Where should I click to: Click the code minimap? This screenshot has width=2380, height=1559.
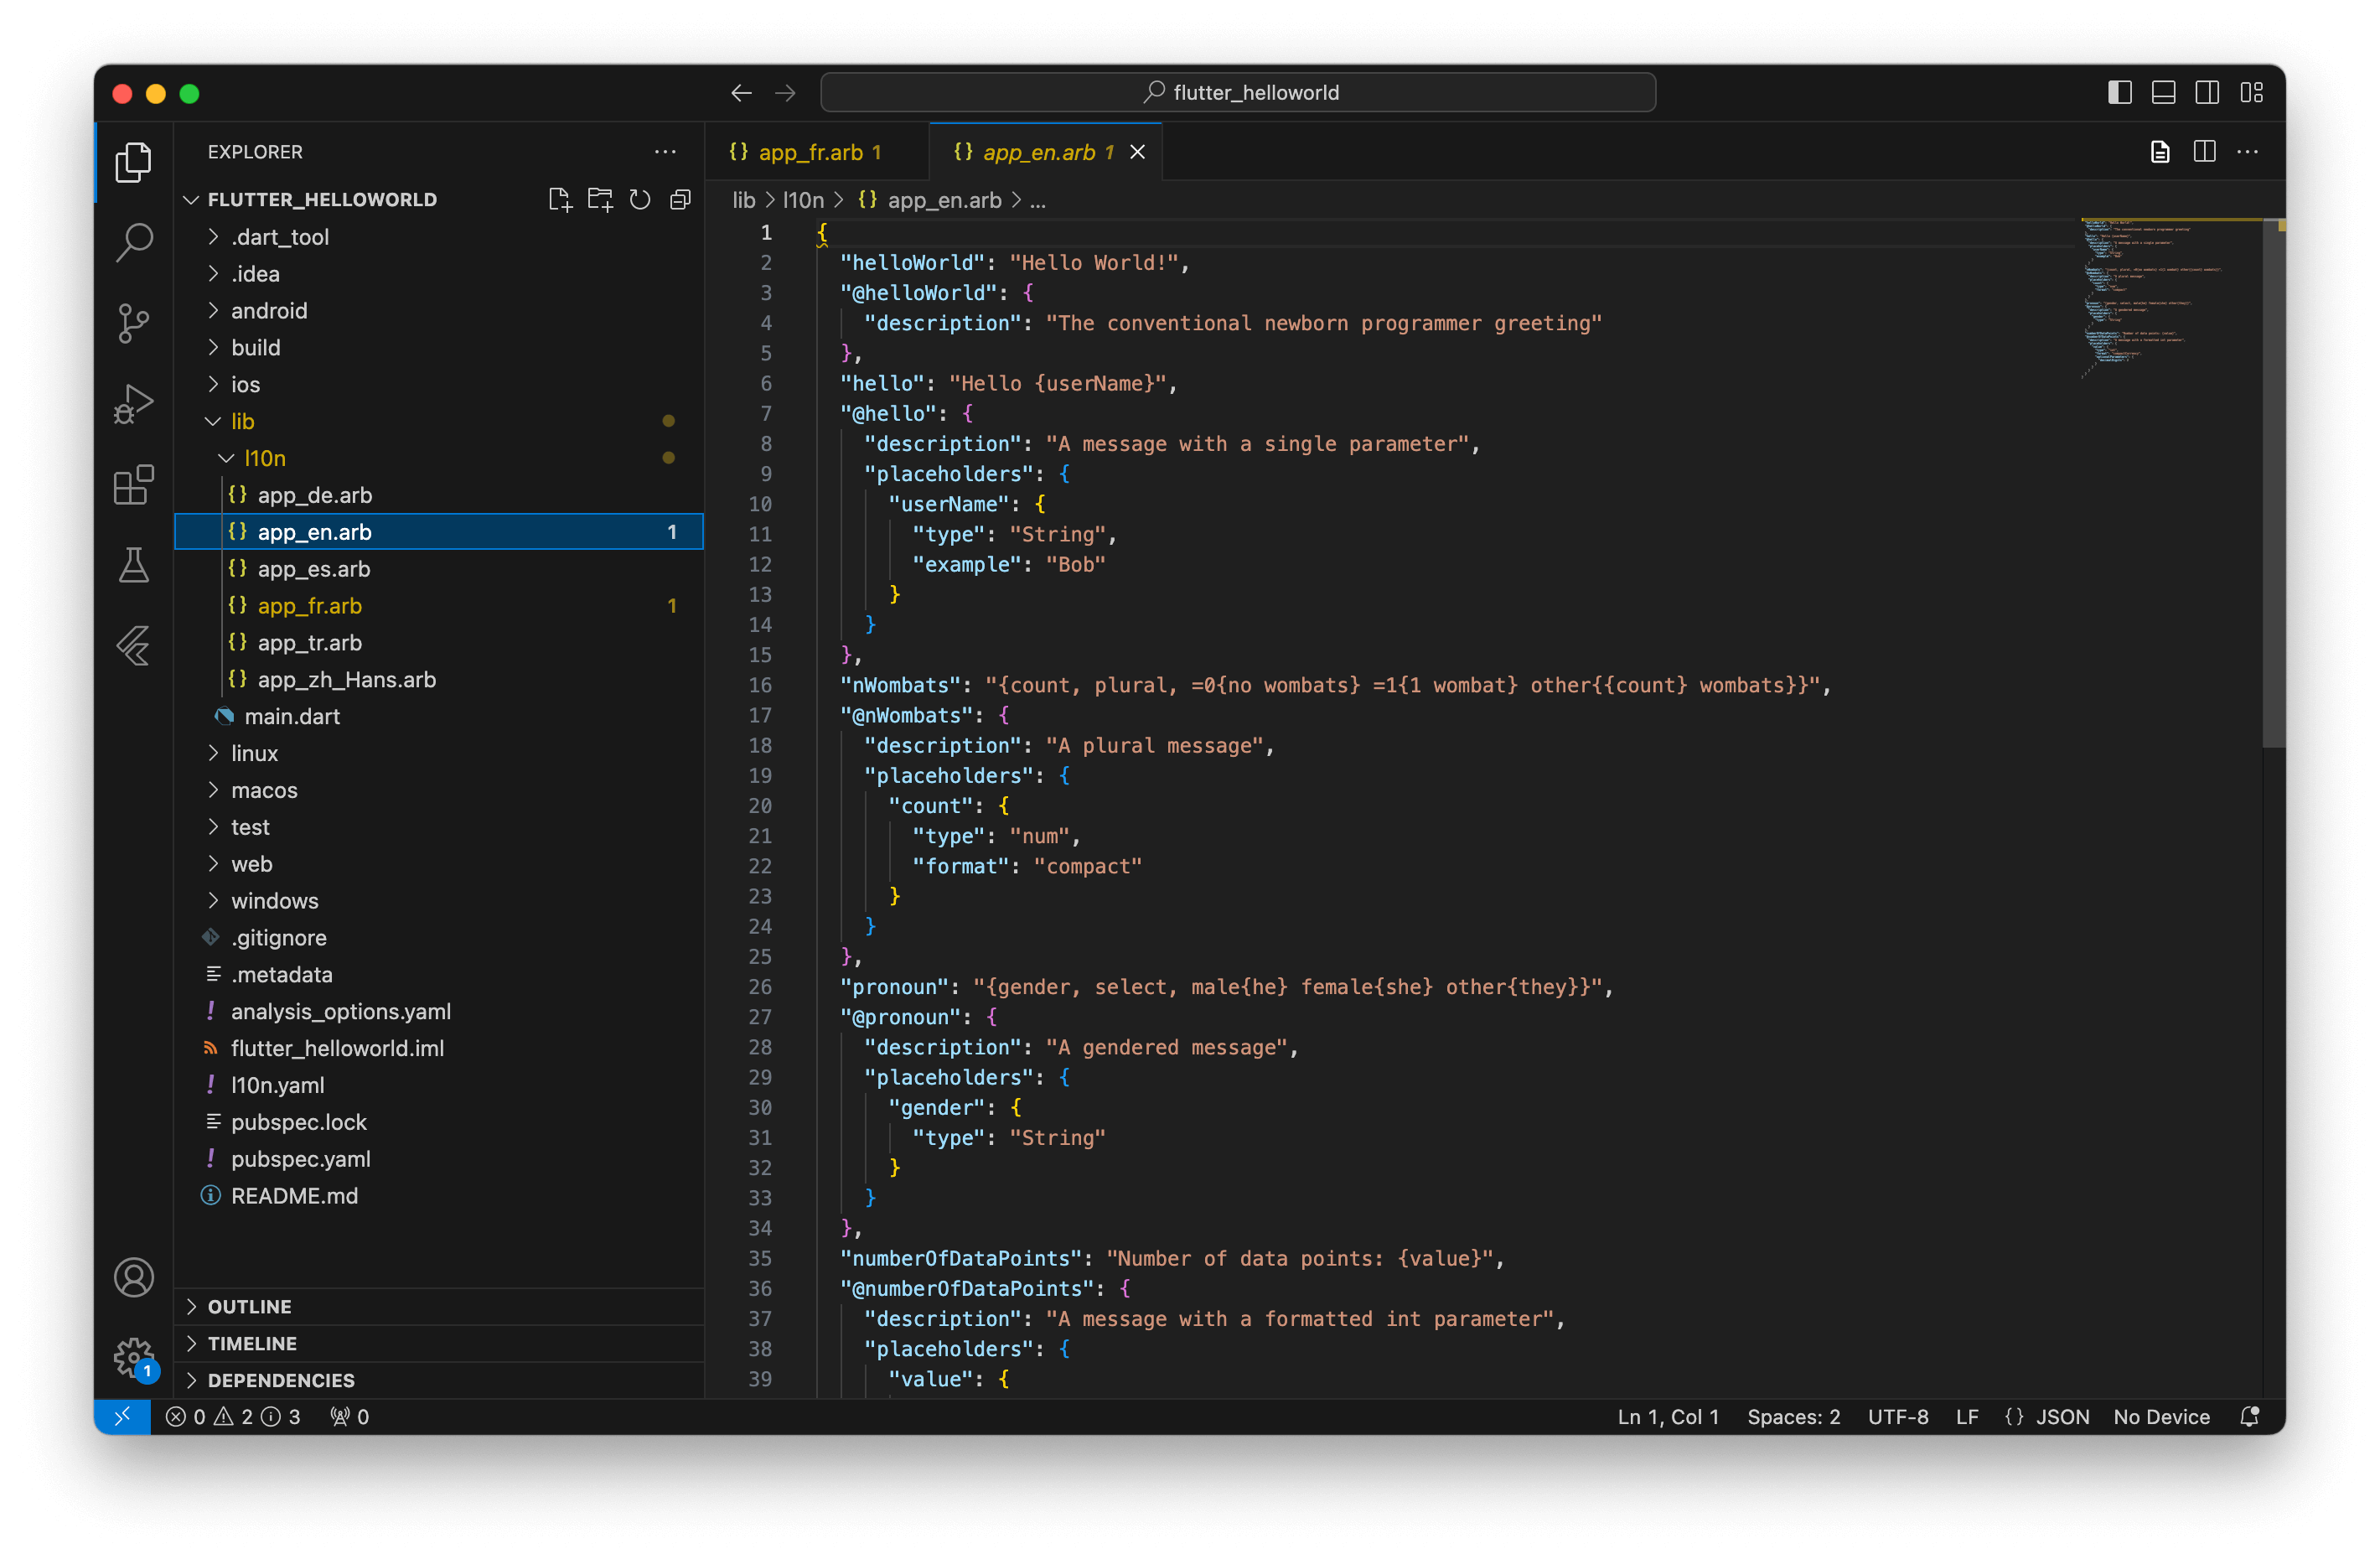coord(2170,300)
